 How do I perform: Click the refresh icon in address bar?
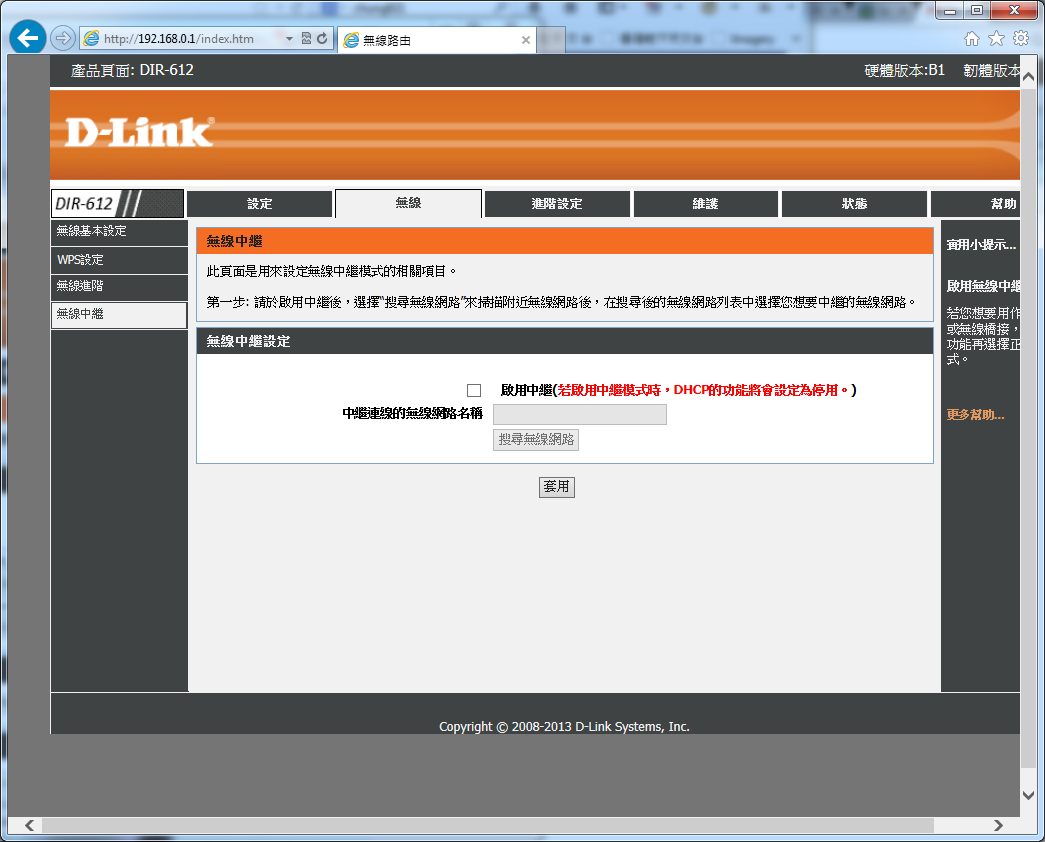point(322,39)
